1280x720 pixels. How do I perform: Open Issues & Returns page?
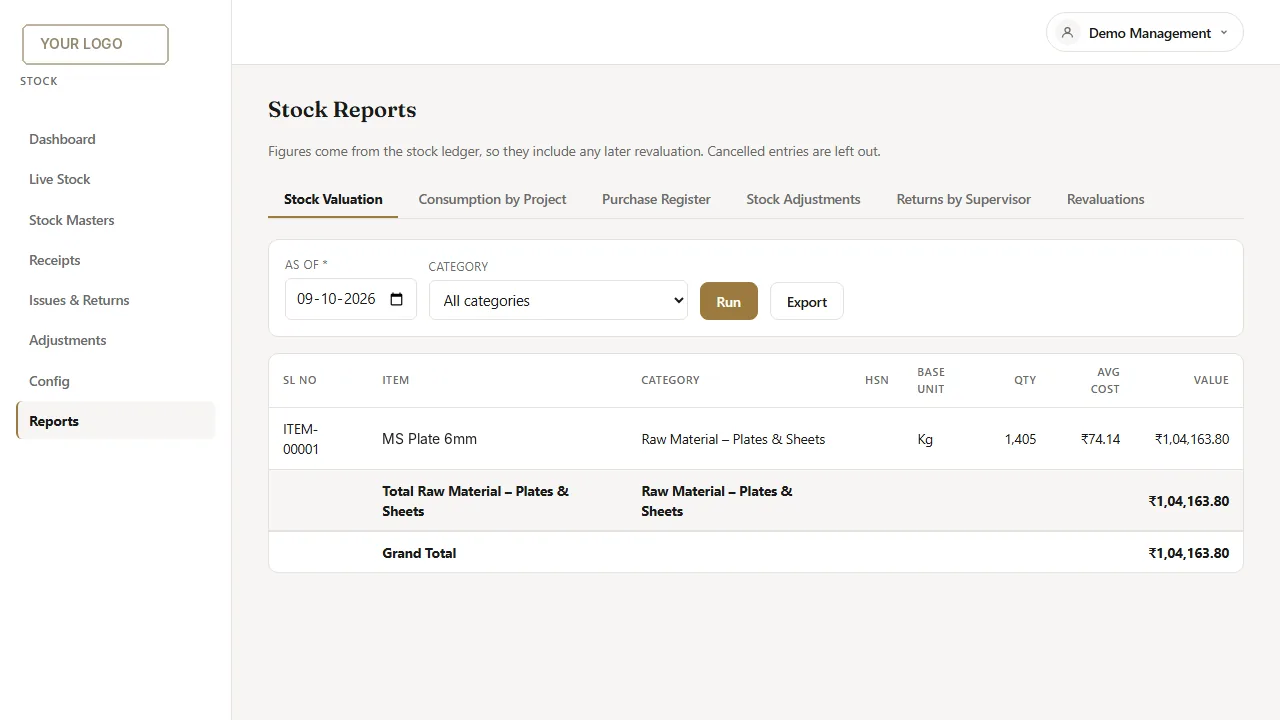pyautogui.click(x=116, y=300)
